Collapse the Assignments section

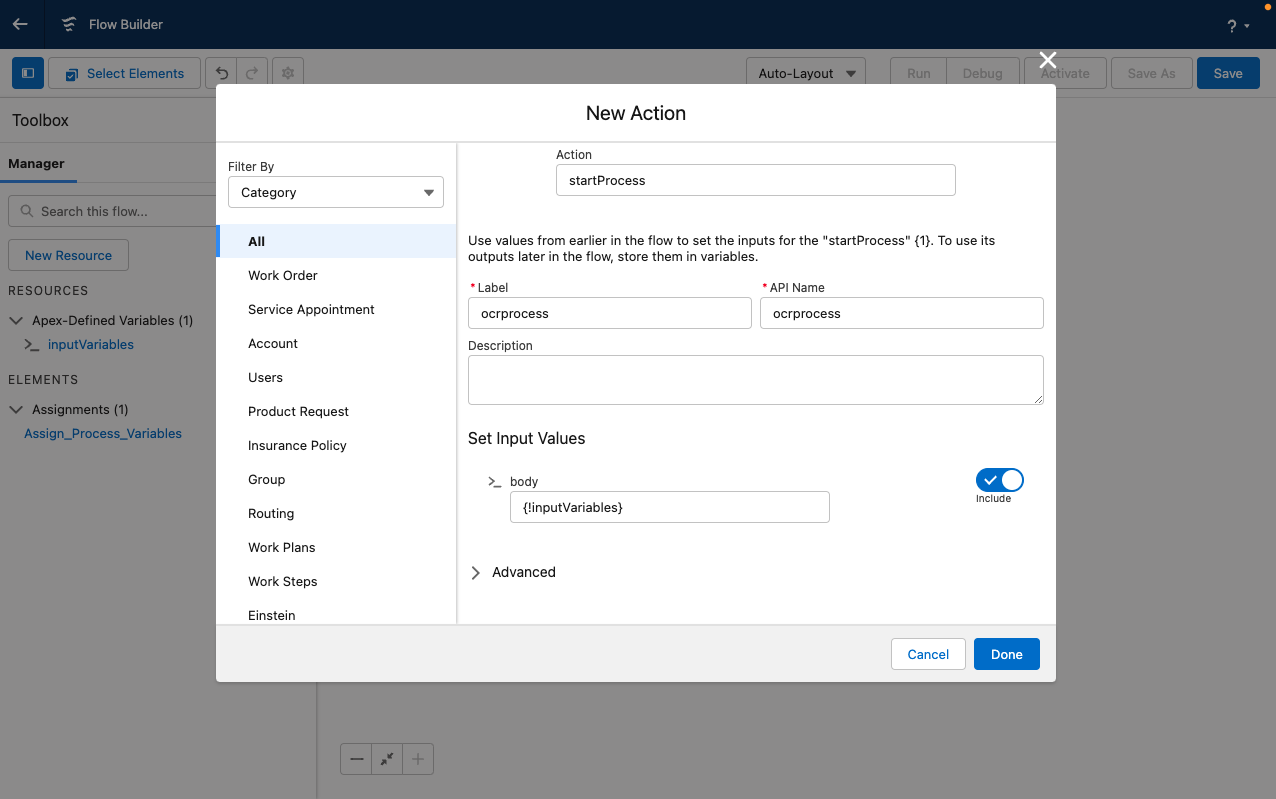[x=16, y=410]
